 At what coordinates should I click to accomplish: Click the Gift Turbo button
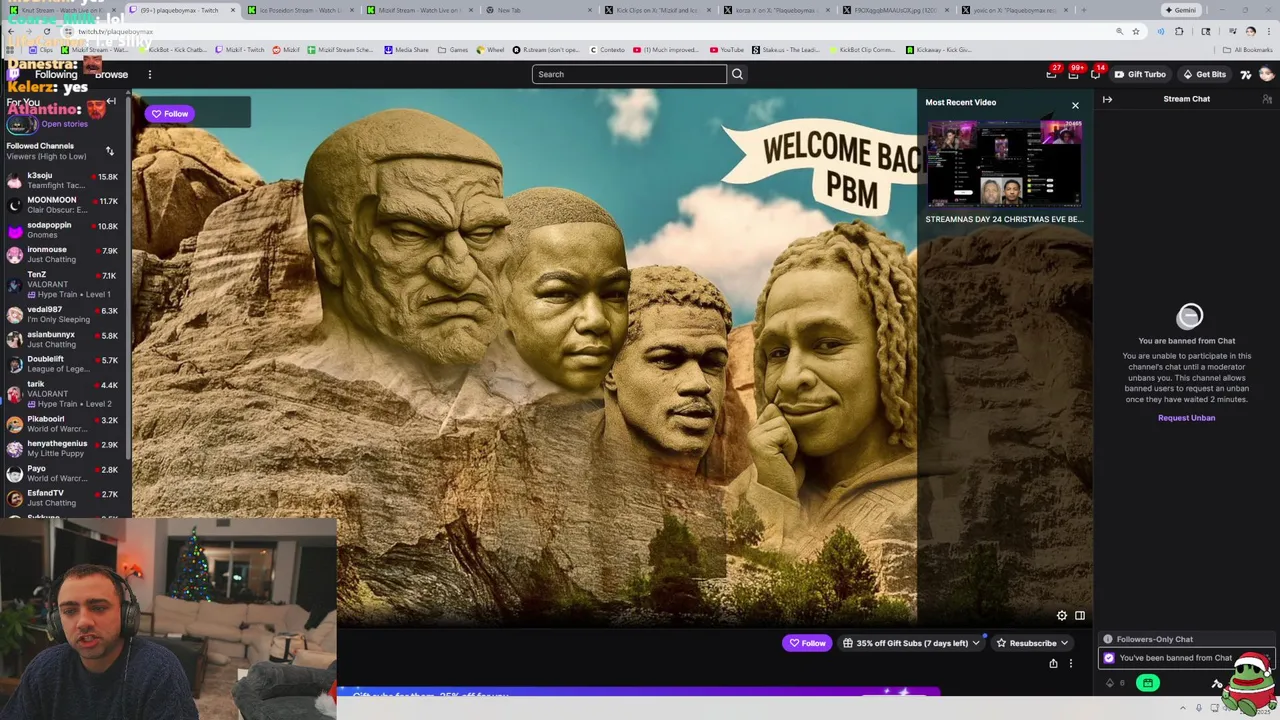[x=1140, y=74]
